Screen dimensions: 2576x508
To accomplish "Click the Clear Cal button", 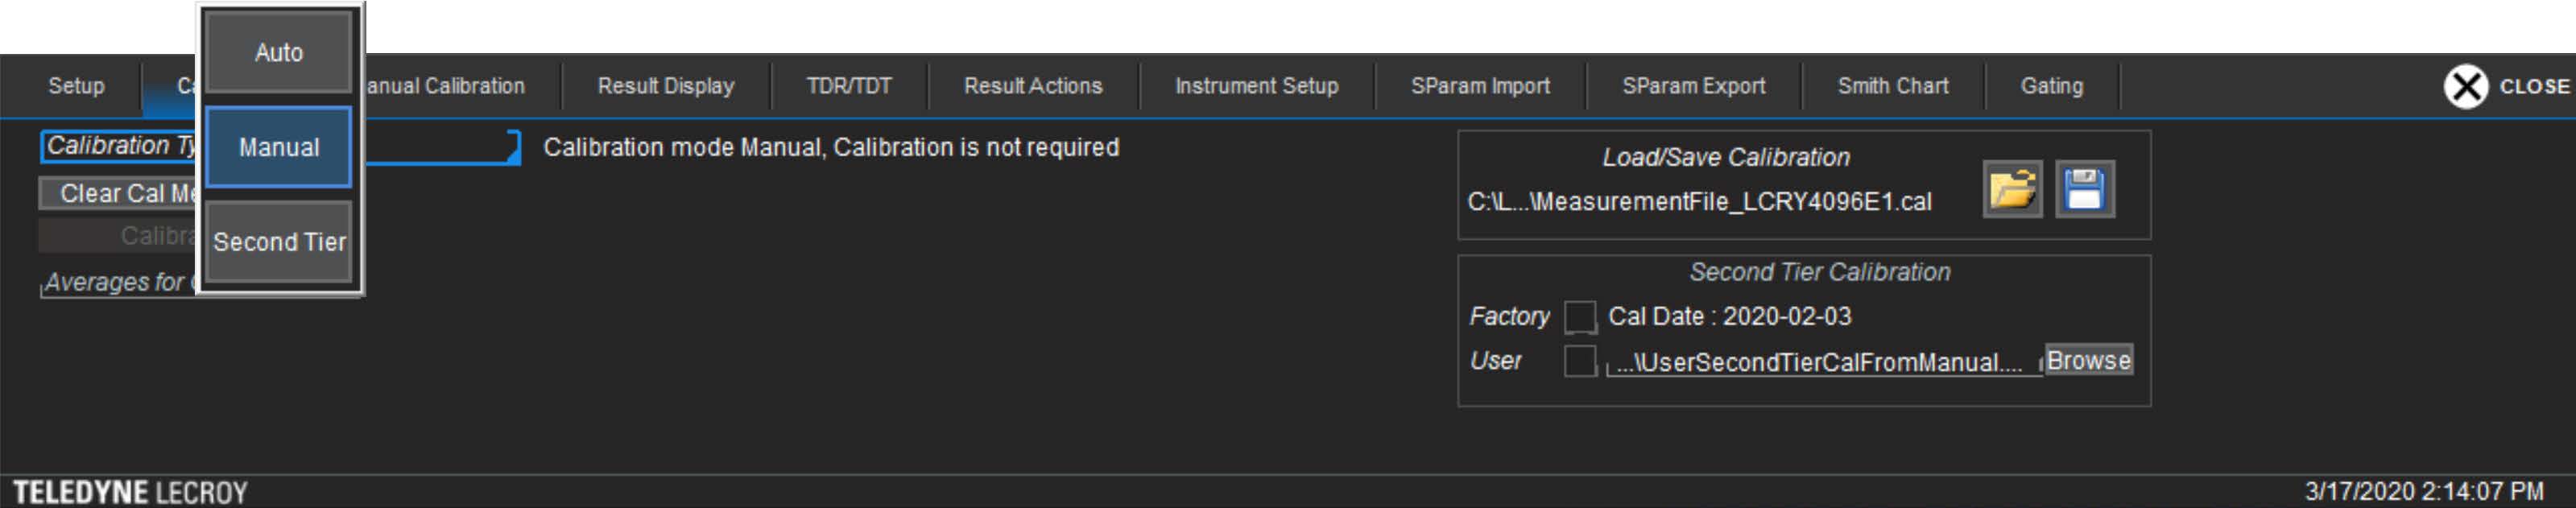I will (118, 194).
